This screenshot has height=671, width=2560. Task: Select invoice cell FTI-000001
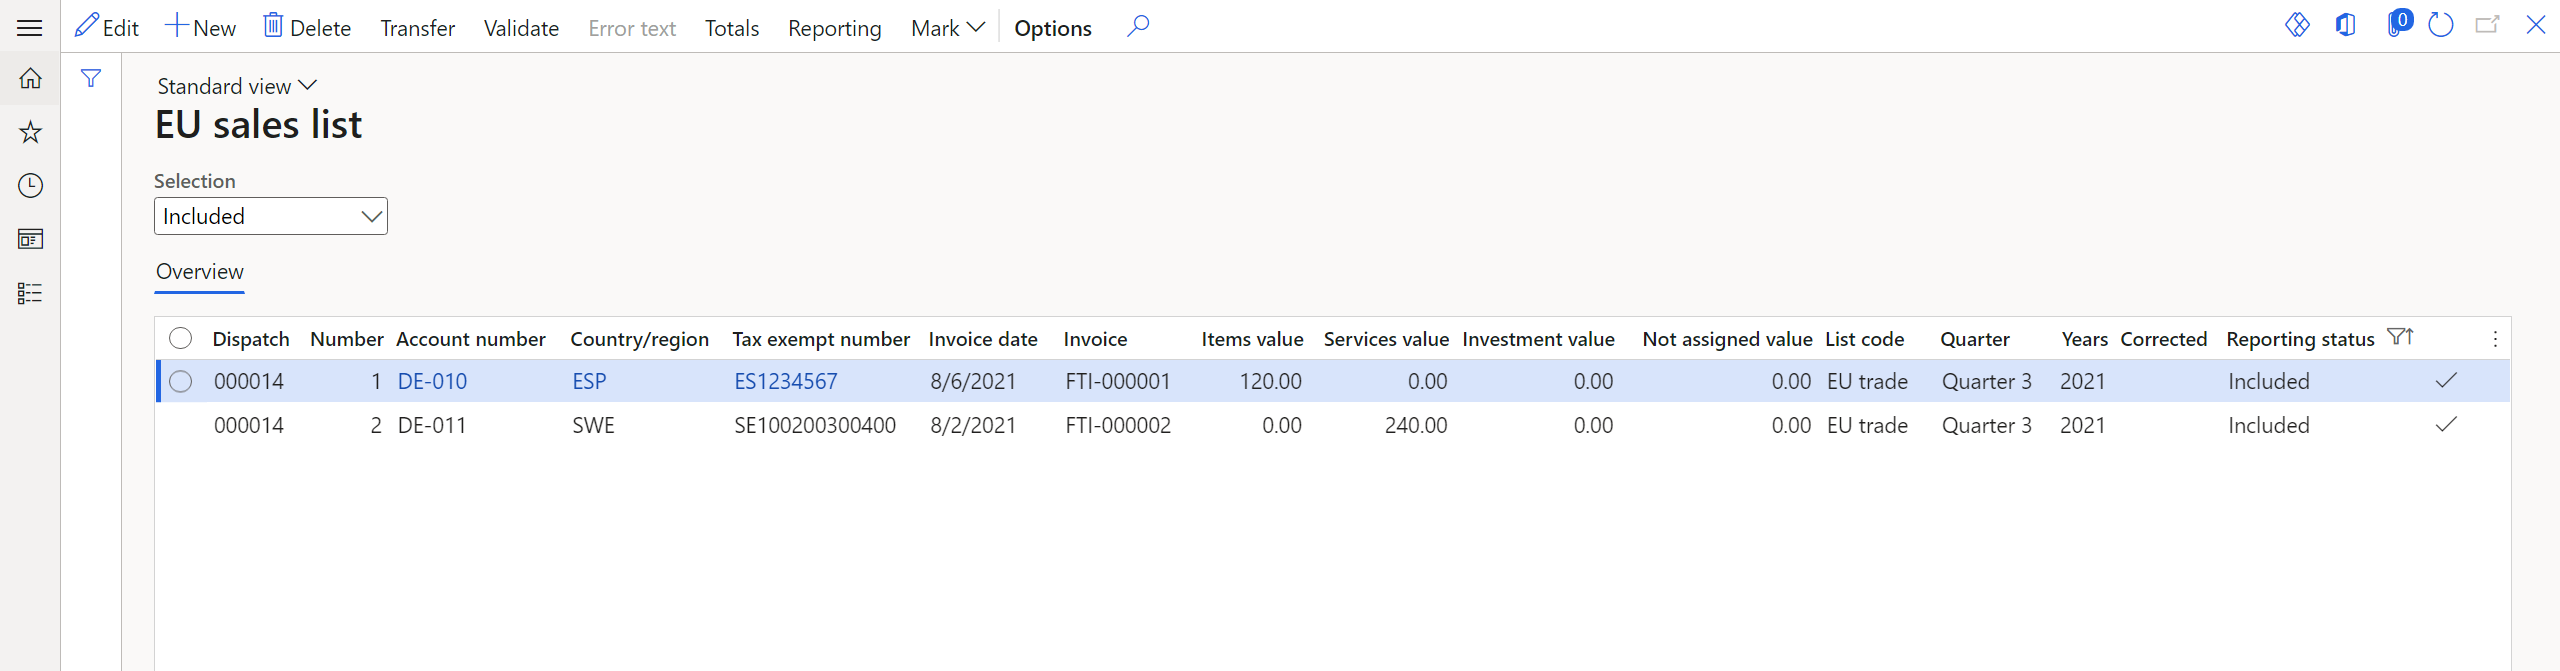(1117, 381)
